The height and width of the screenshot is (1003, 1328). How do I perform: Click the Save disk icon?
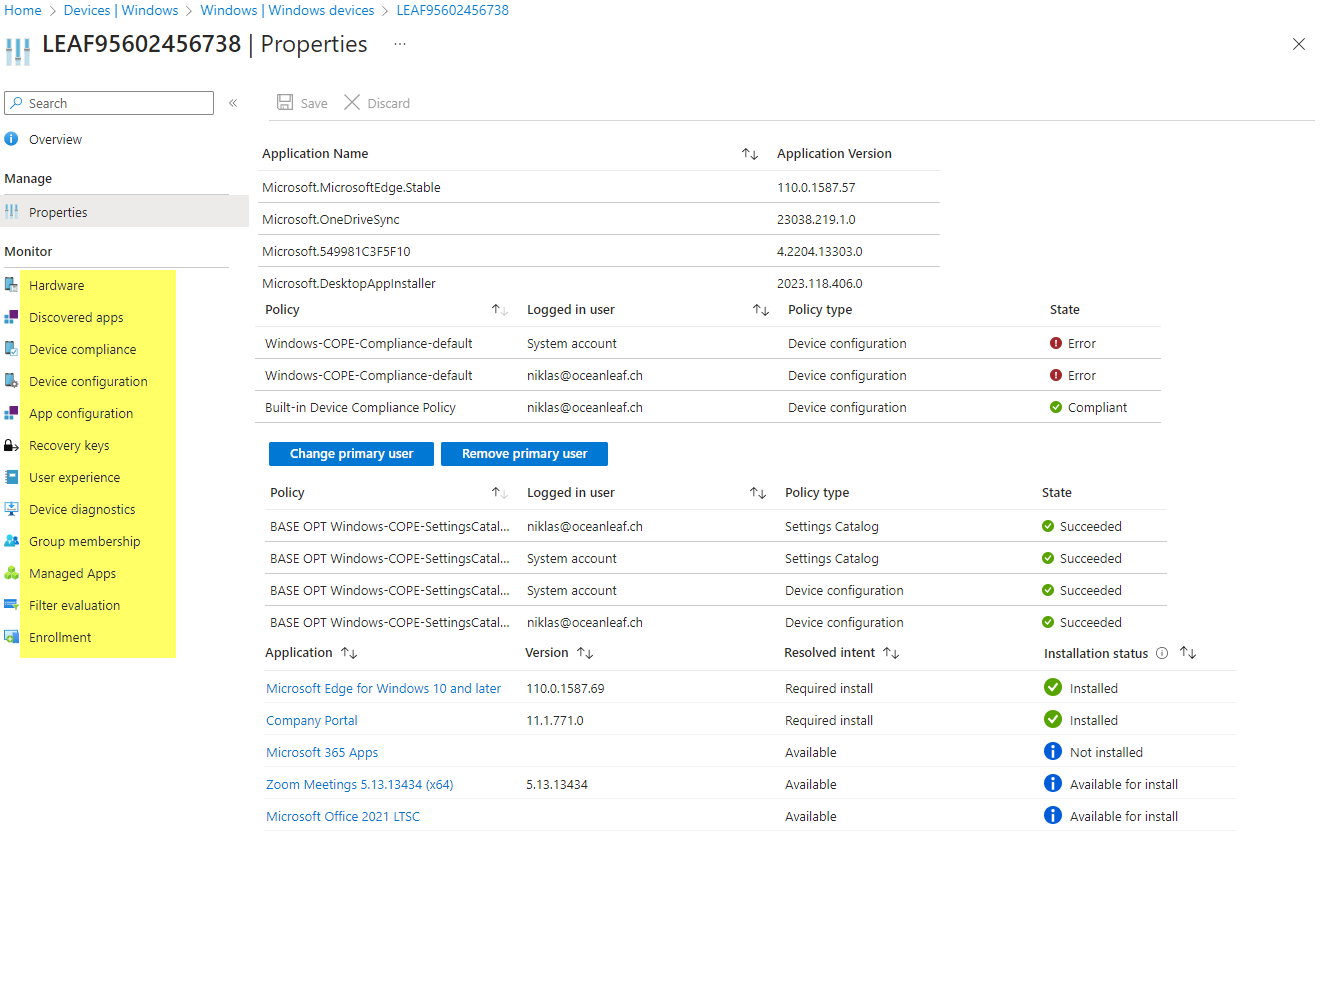point(285,103)
